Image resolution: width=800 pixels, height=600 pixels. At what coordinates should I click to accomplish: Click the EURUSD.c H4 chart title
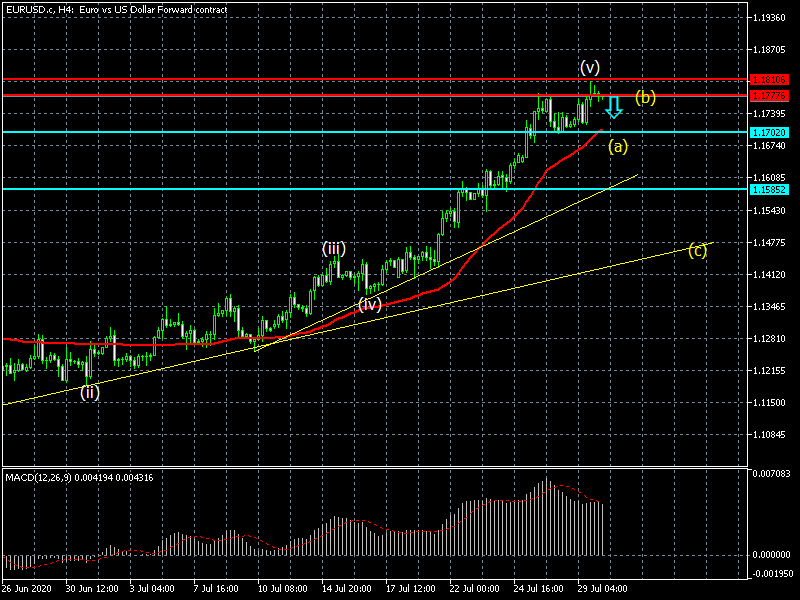(x=116, y=10)
